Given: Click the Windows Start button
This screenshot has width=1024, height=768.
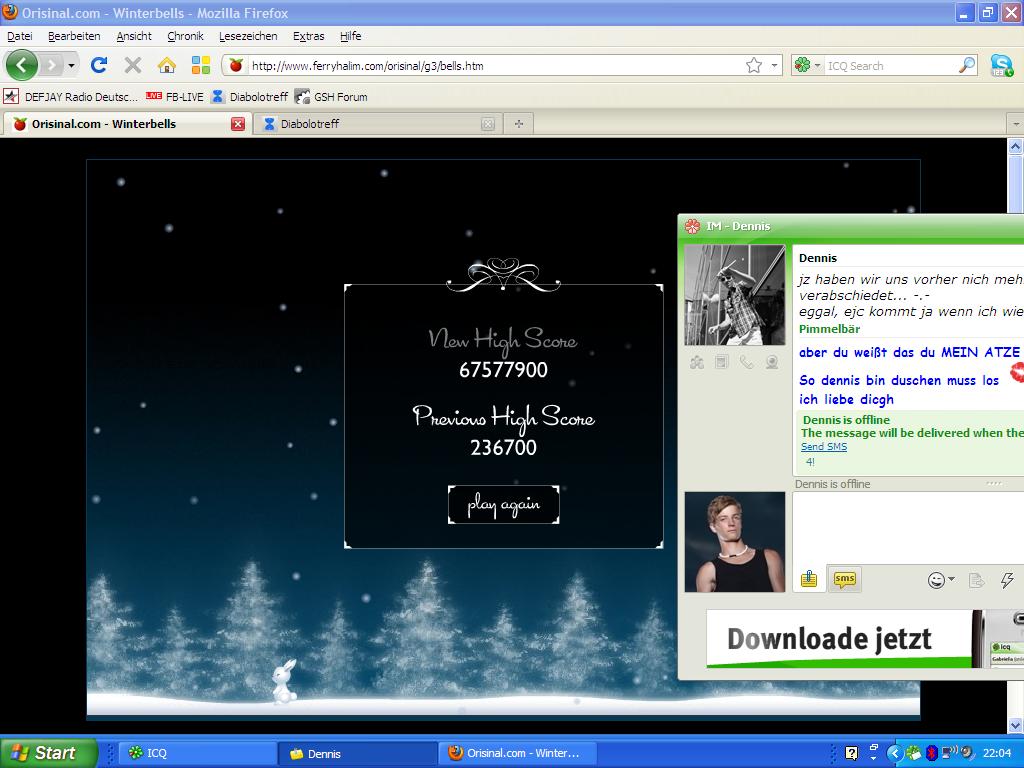Looking at the screenshot, I should [x=48, y=753].
